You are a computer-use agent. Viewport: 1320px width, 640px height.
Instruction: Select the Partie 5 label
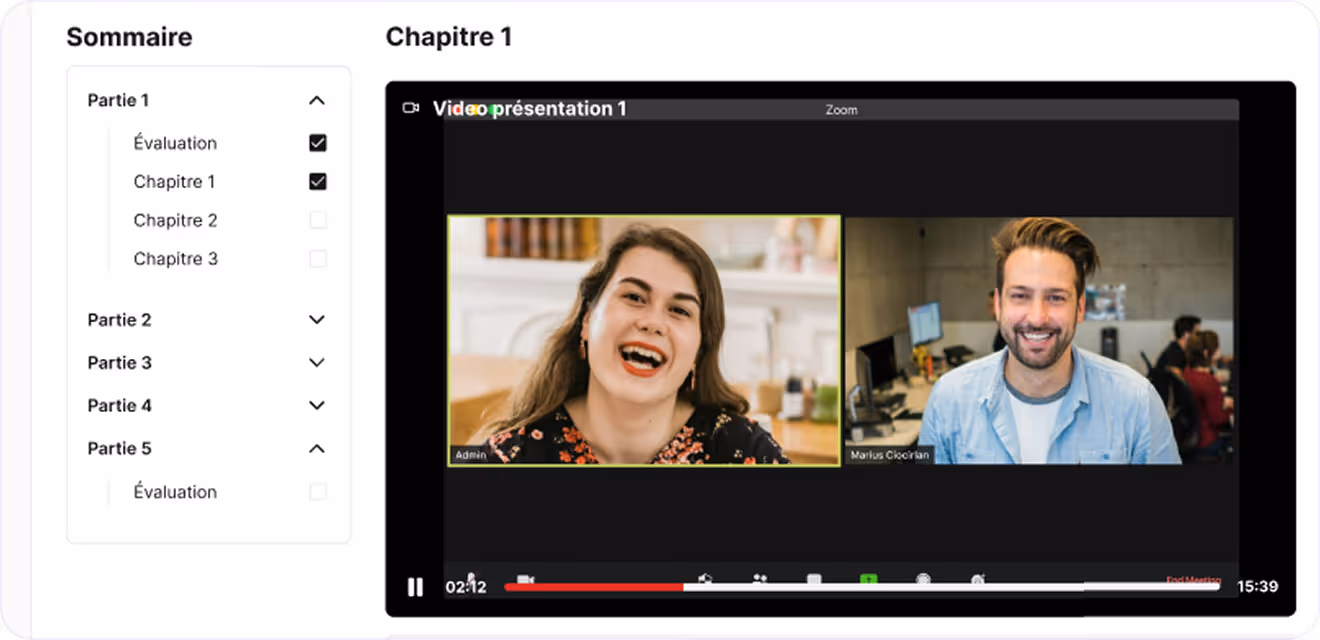coord(119,449)
